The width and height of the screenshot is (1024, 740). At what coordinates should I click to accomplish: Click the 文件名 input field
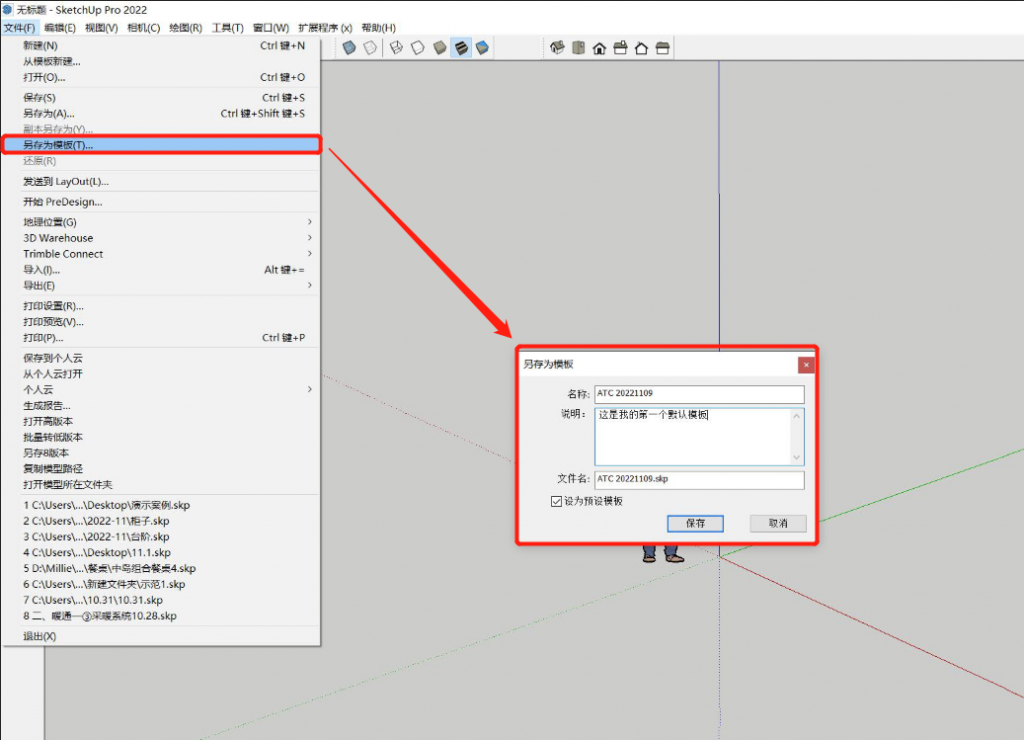(699, 479)
